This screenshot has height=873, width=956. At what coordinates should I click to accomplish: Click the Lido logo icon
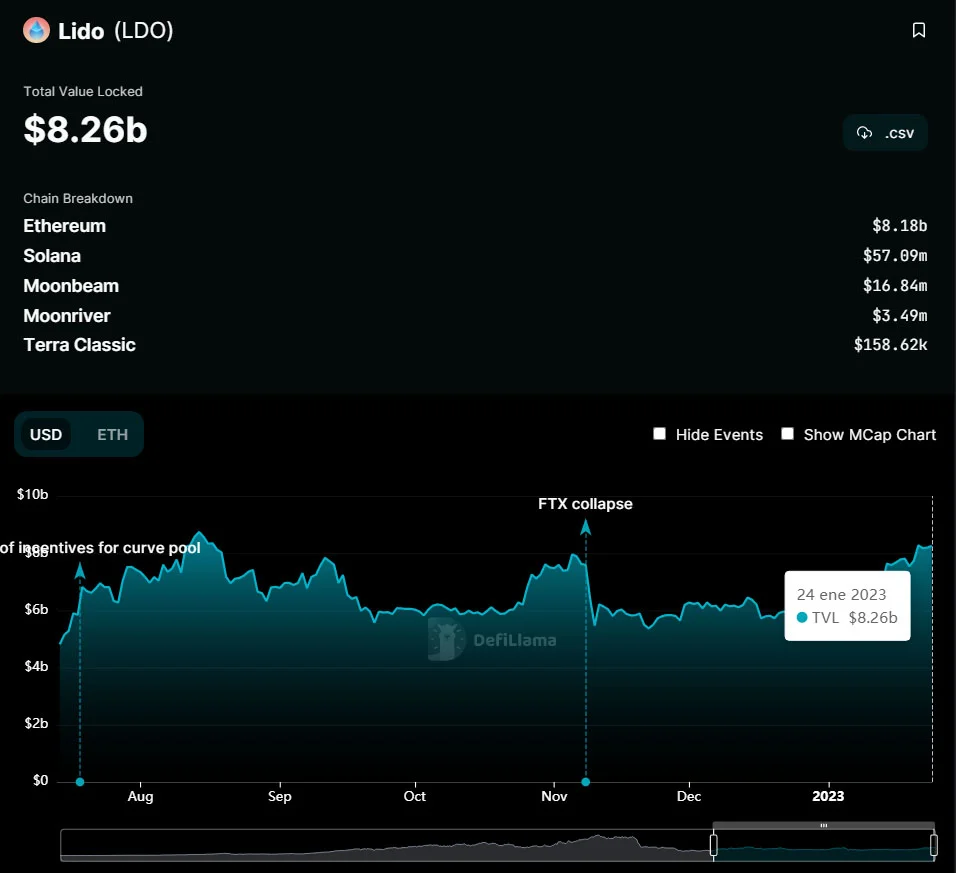tap(37, 30)
